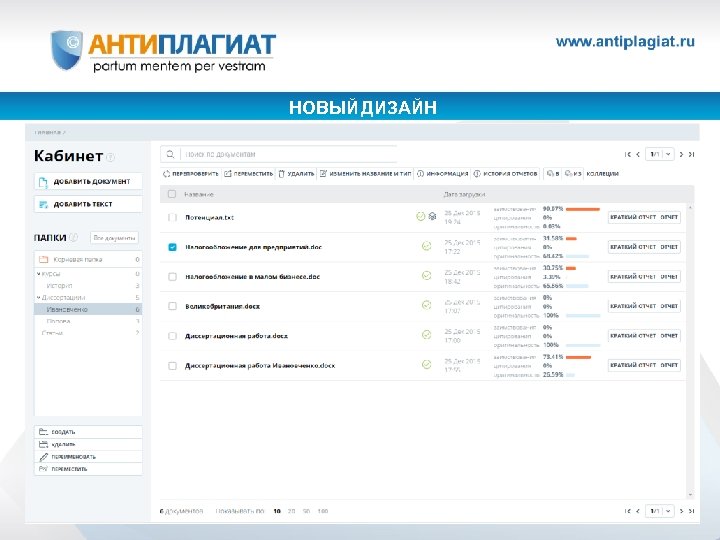Check Диссертационная работа Иванченко.docx checkbox
Screen dimensions: 720x540
[172, 366]
